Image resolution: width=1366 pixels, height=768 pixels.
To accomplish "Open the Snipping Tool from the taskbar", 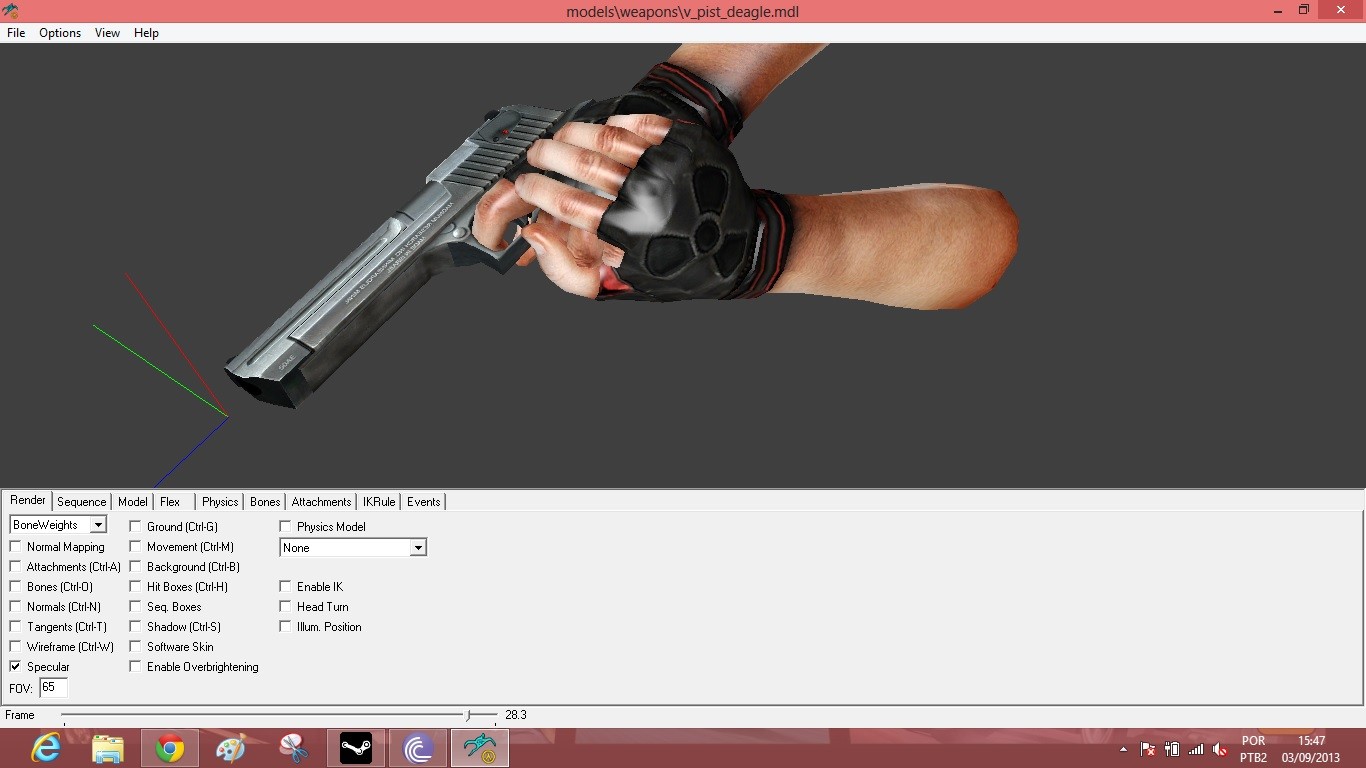I will [294, 747].
